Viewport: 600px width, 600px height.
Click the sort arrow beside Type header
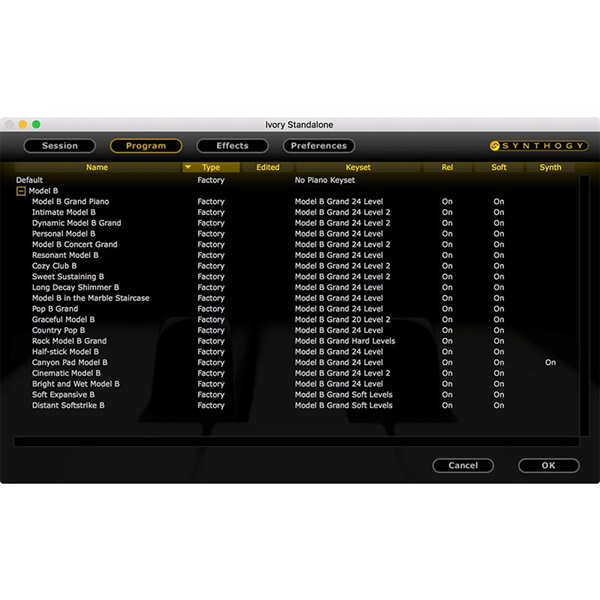pyautogui.click(x=188, y=168)
